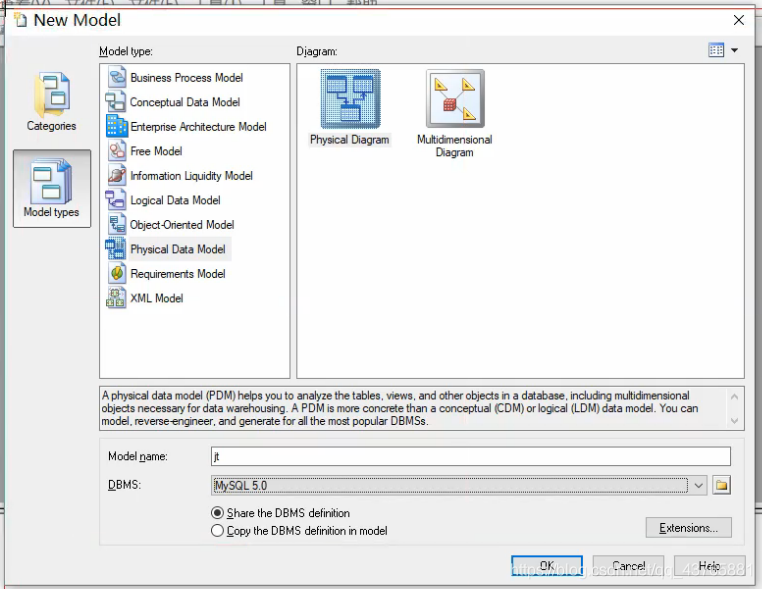Click description box scroll up arrow

[x=734, y=397]
